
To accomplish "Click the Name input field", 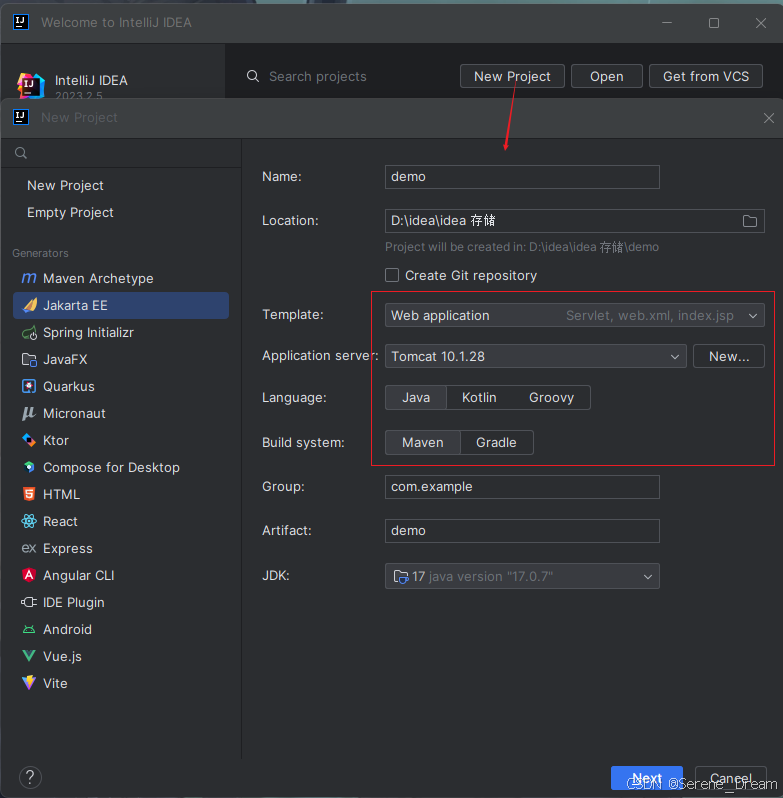I will click(x=522, y=177).
